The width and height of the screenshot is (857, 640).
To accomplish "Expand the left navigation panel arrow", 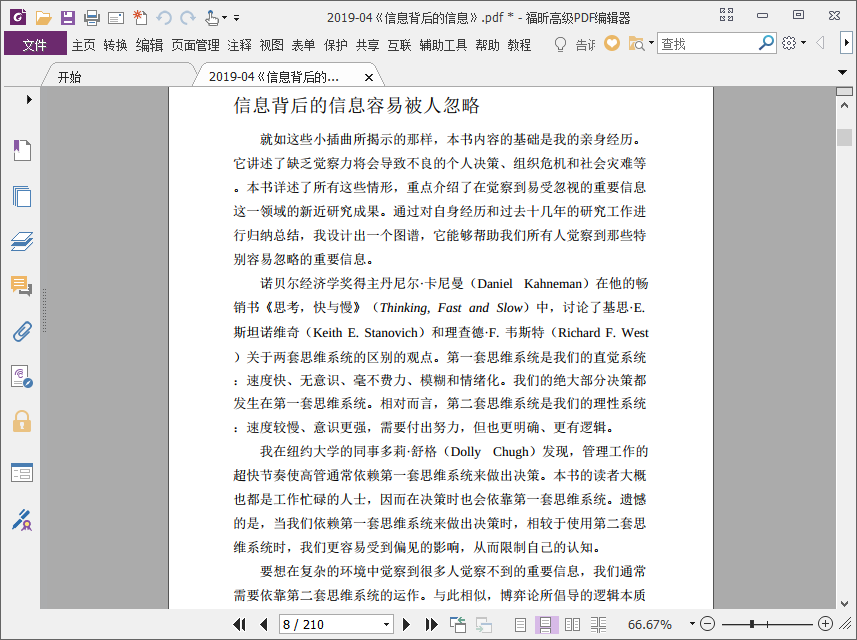I will pyautogui.click(x=29, y=99).
